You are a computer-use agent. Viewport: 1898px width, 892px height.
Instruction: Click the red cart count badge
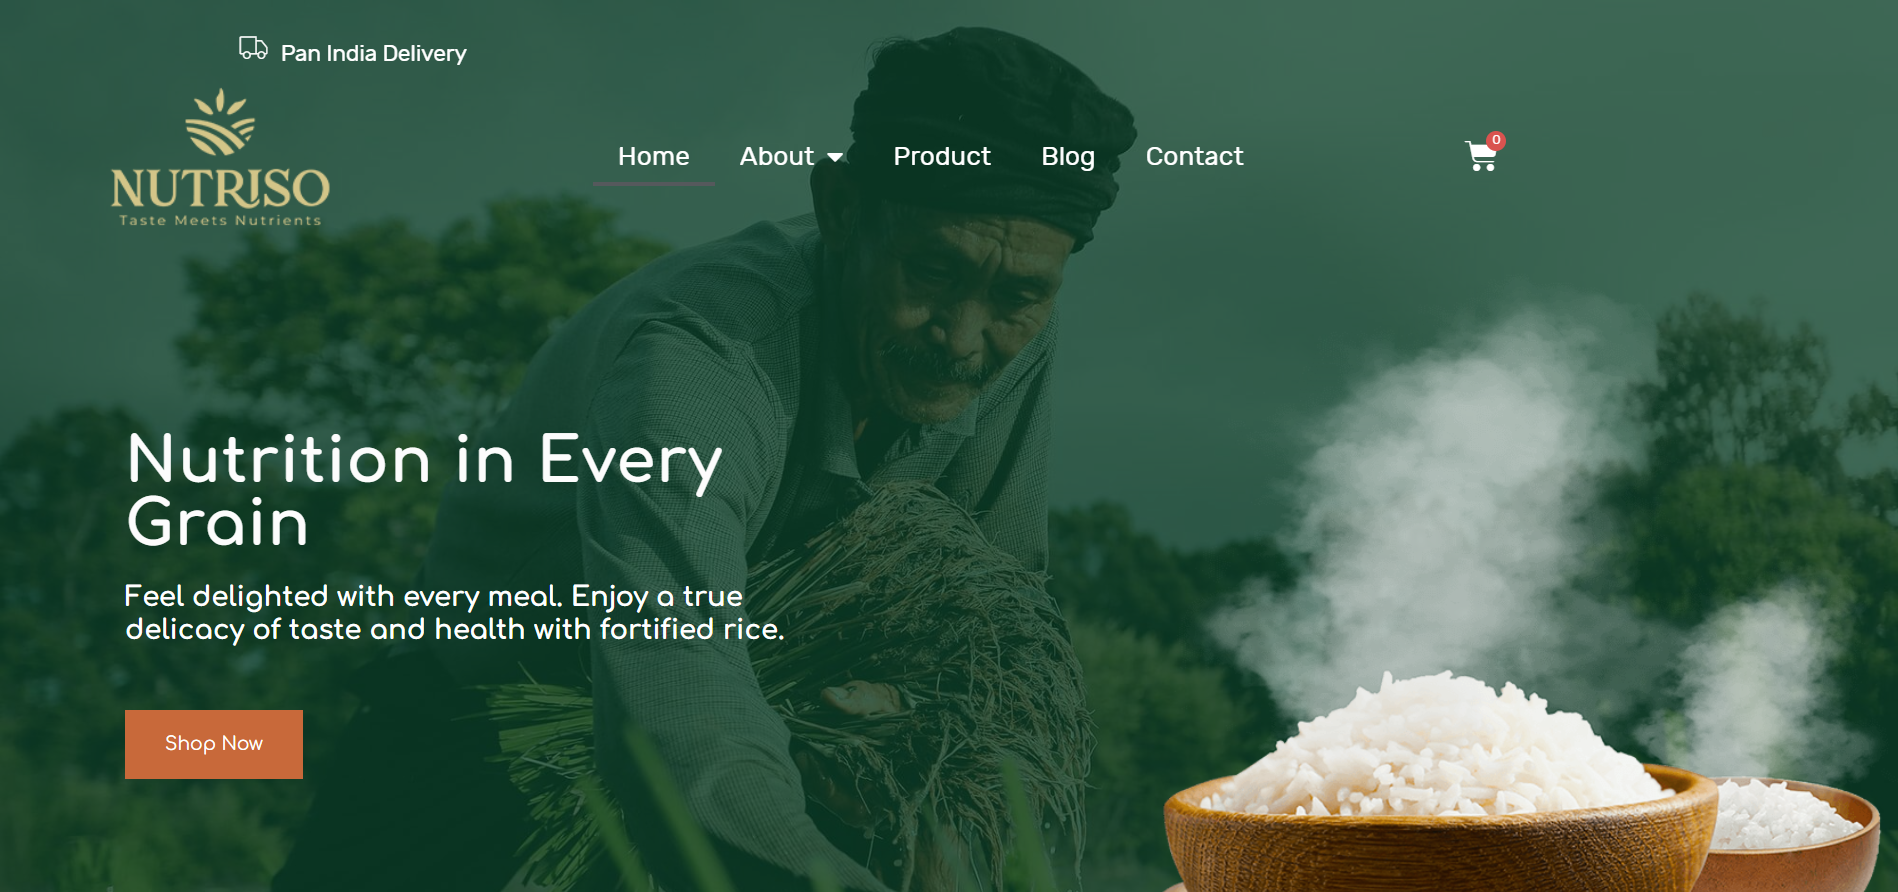[x=1496, y=140]
